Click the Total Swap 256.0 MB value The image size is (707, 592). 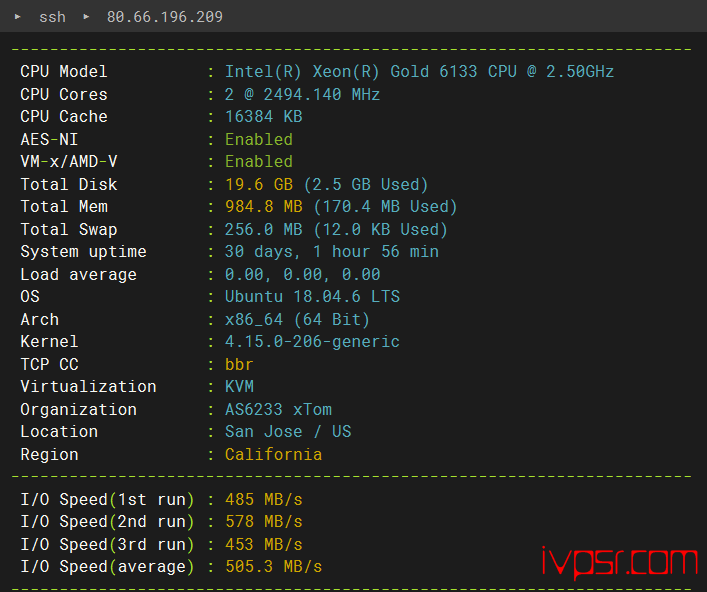pyautogui.click(x=264, y=229)
